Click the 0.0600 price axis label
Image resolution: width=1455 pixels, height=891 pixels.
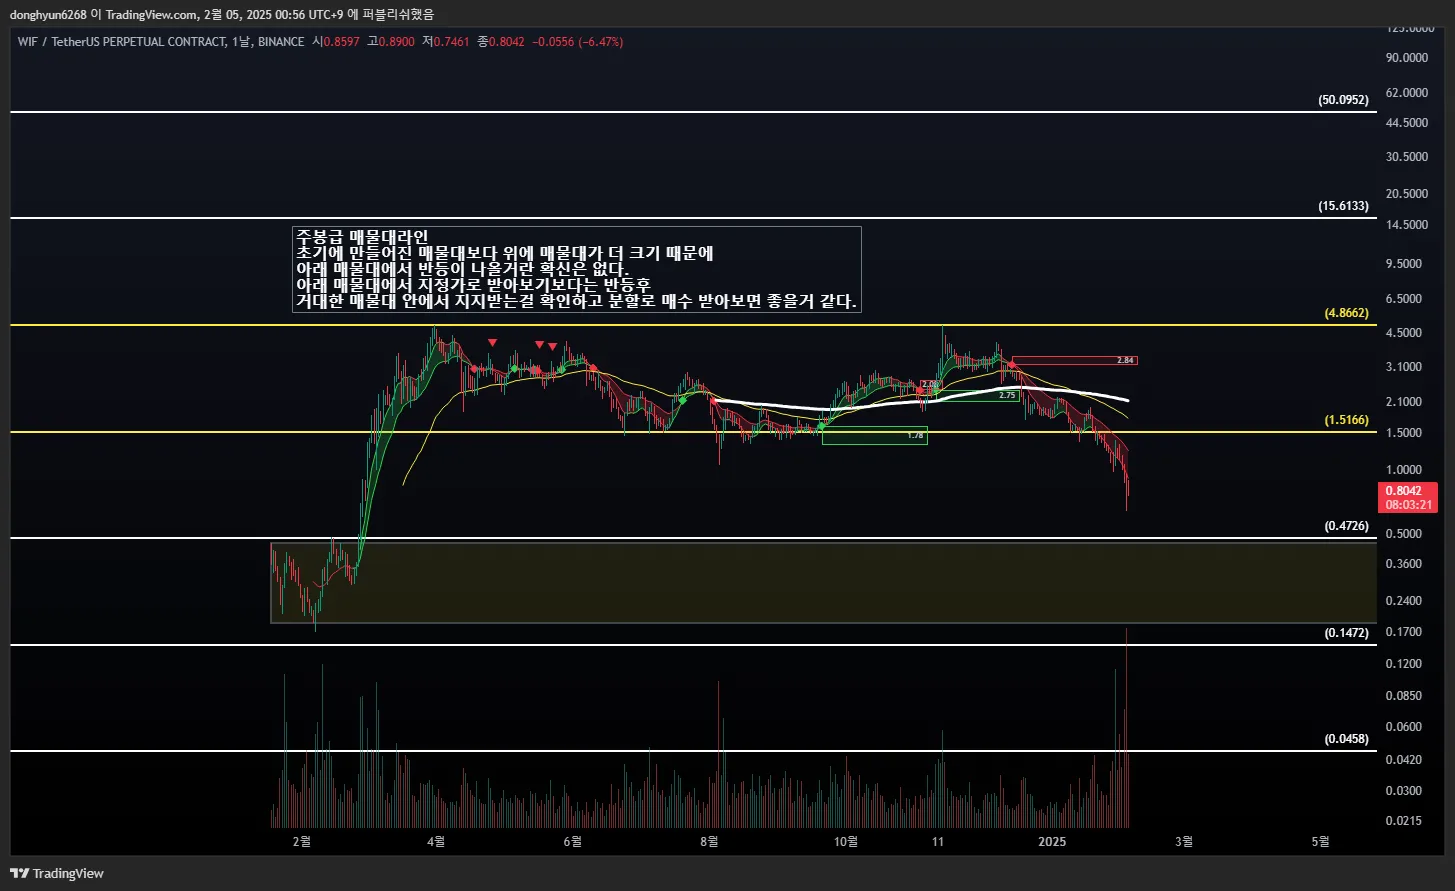pos(1406,727)
